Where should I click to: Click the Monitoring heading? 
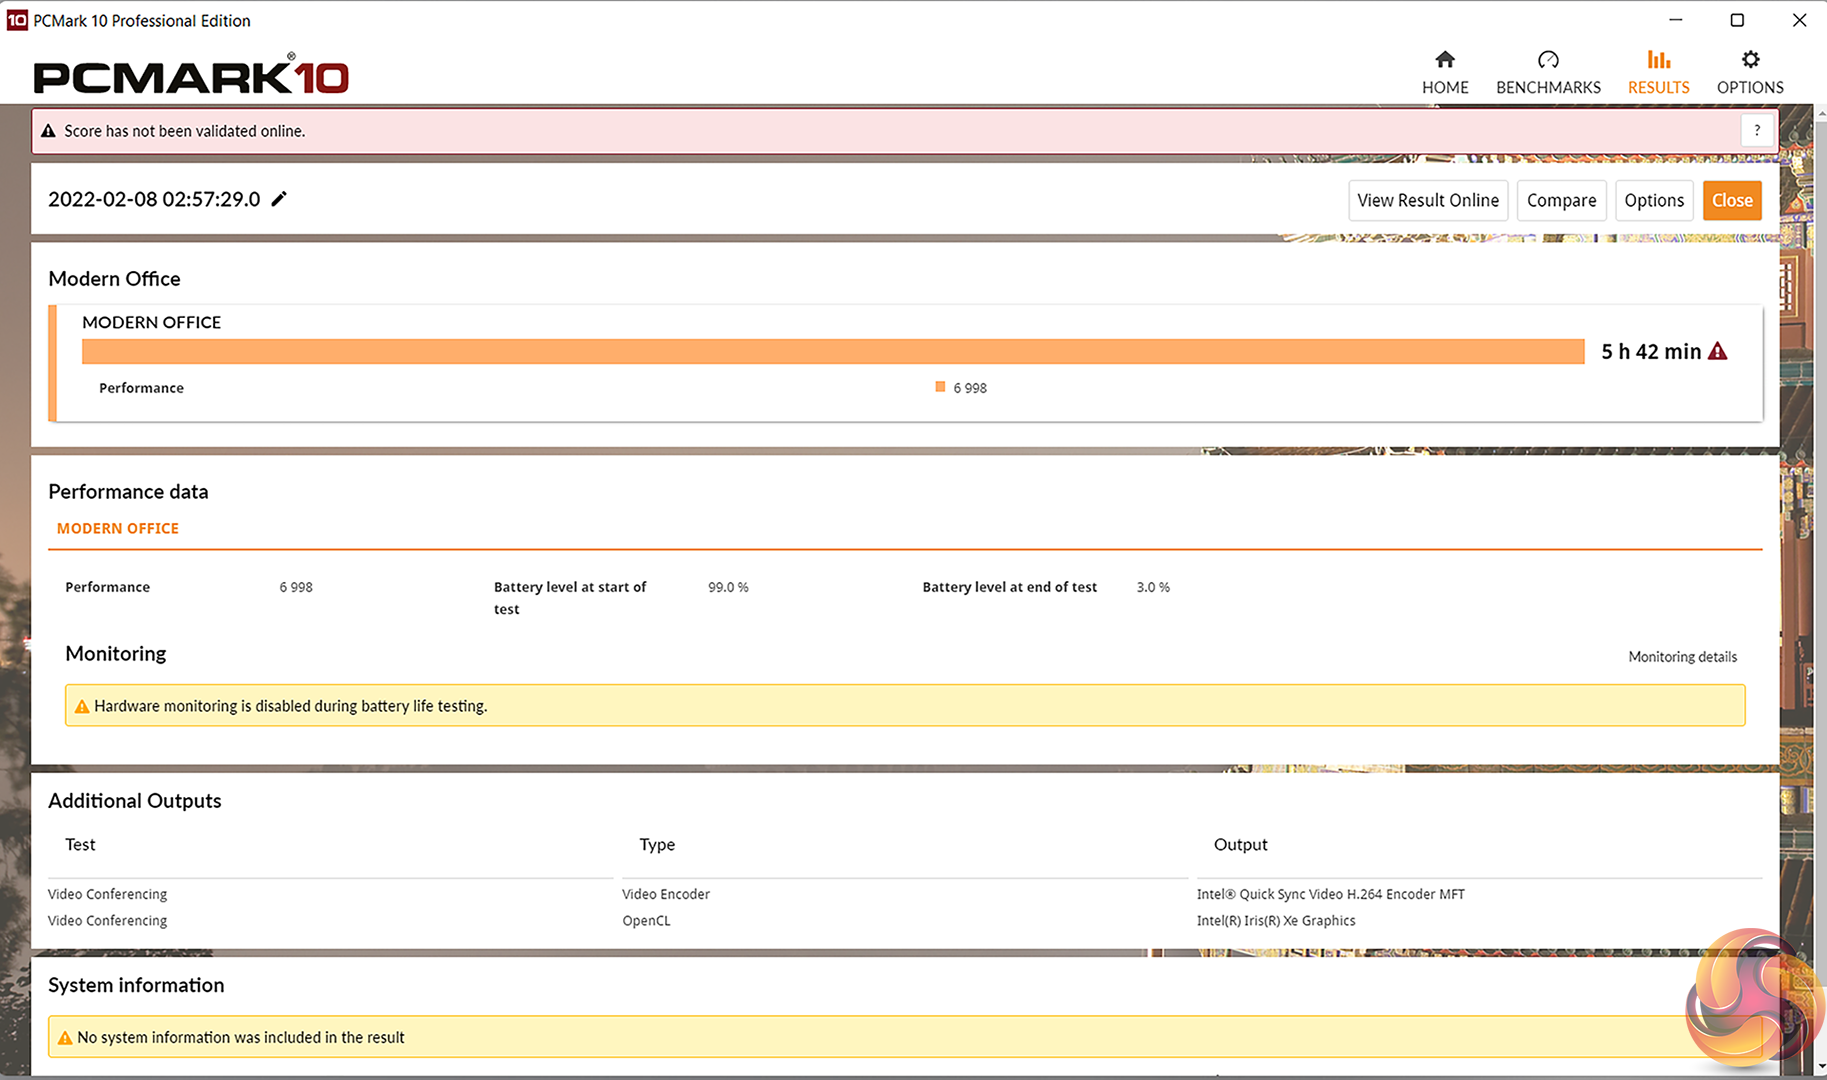pyautogui.click(x=116, y=654)
